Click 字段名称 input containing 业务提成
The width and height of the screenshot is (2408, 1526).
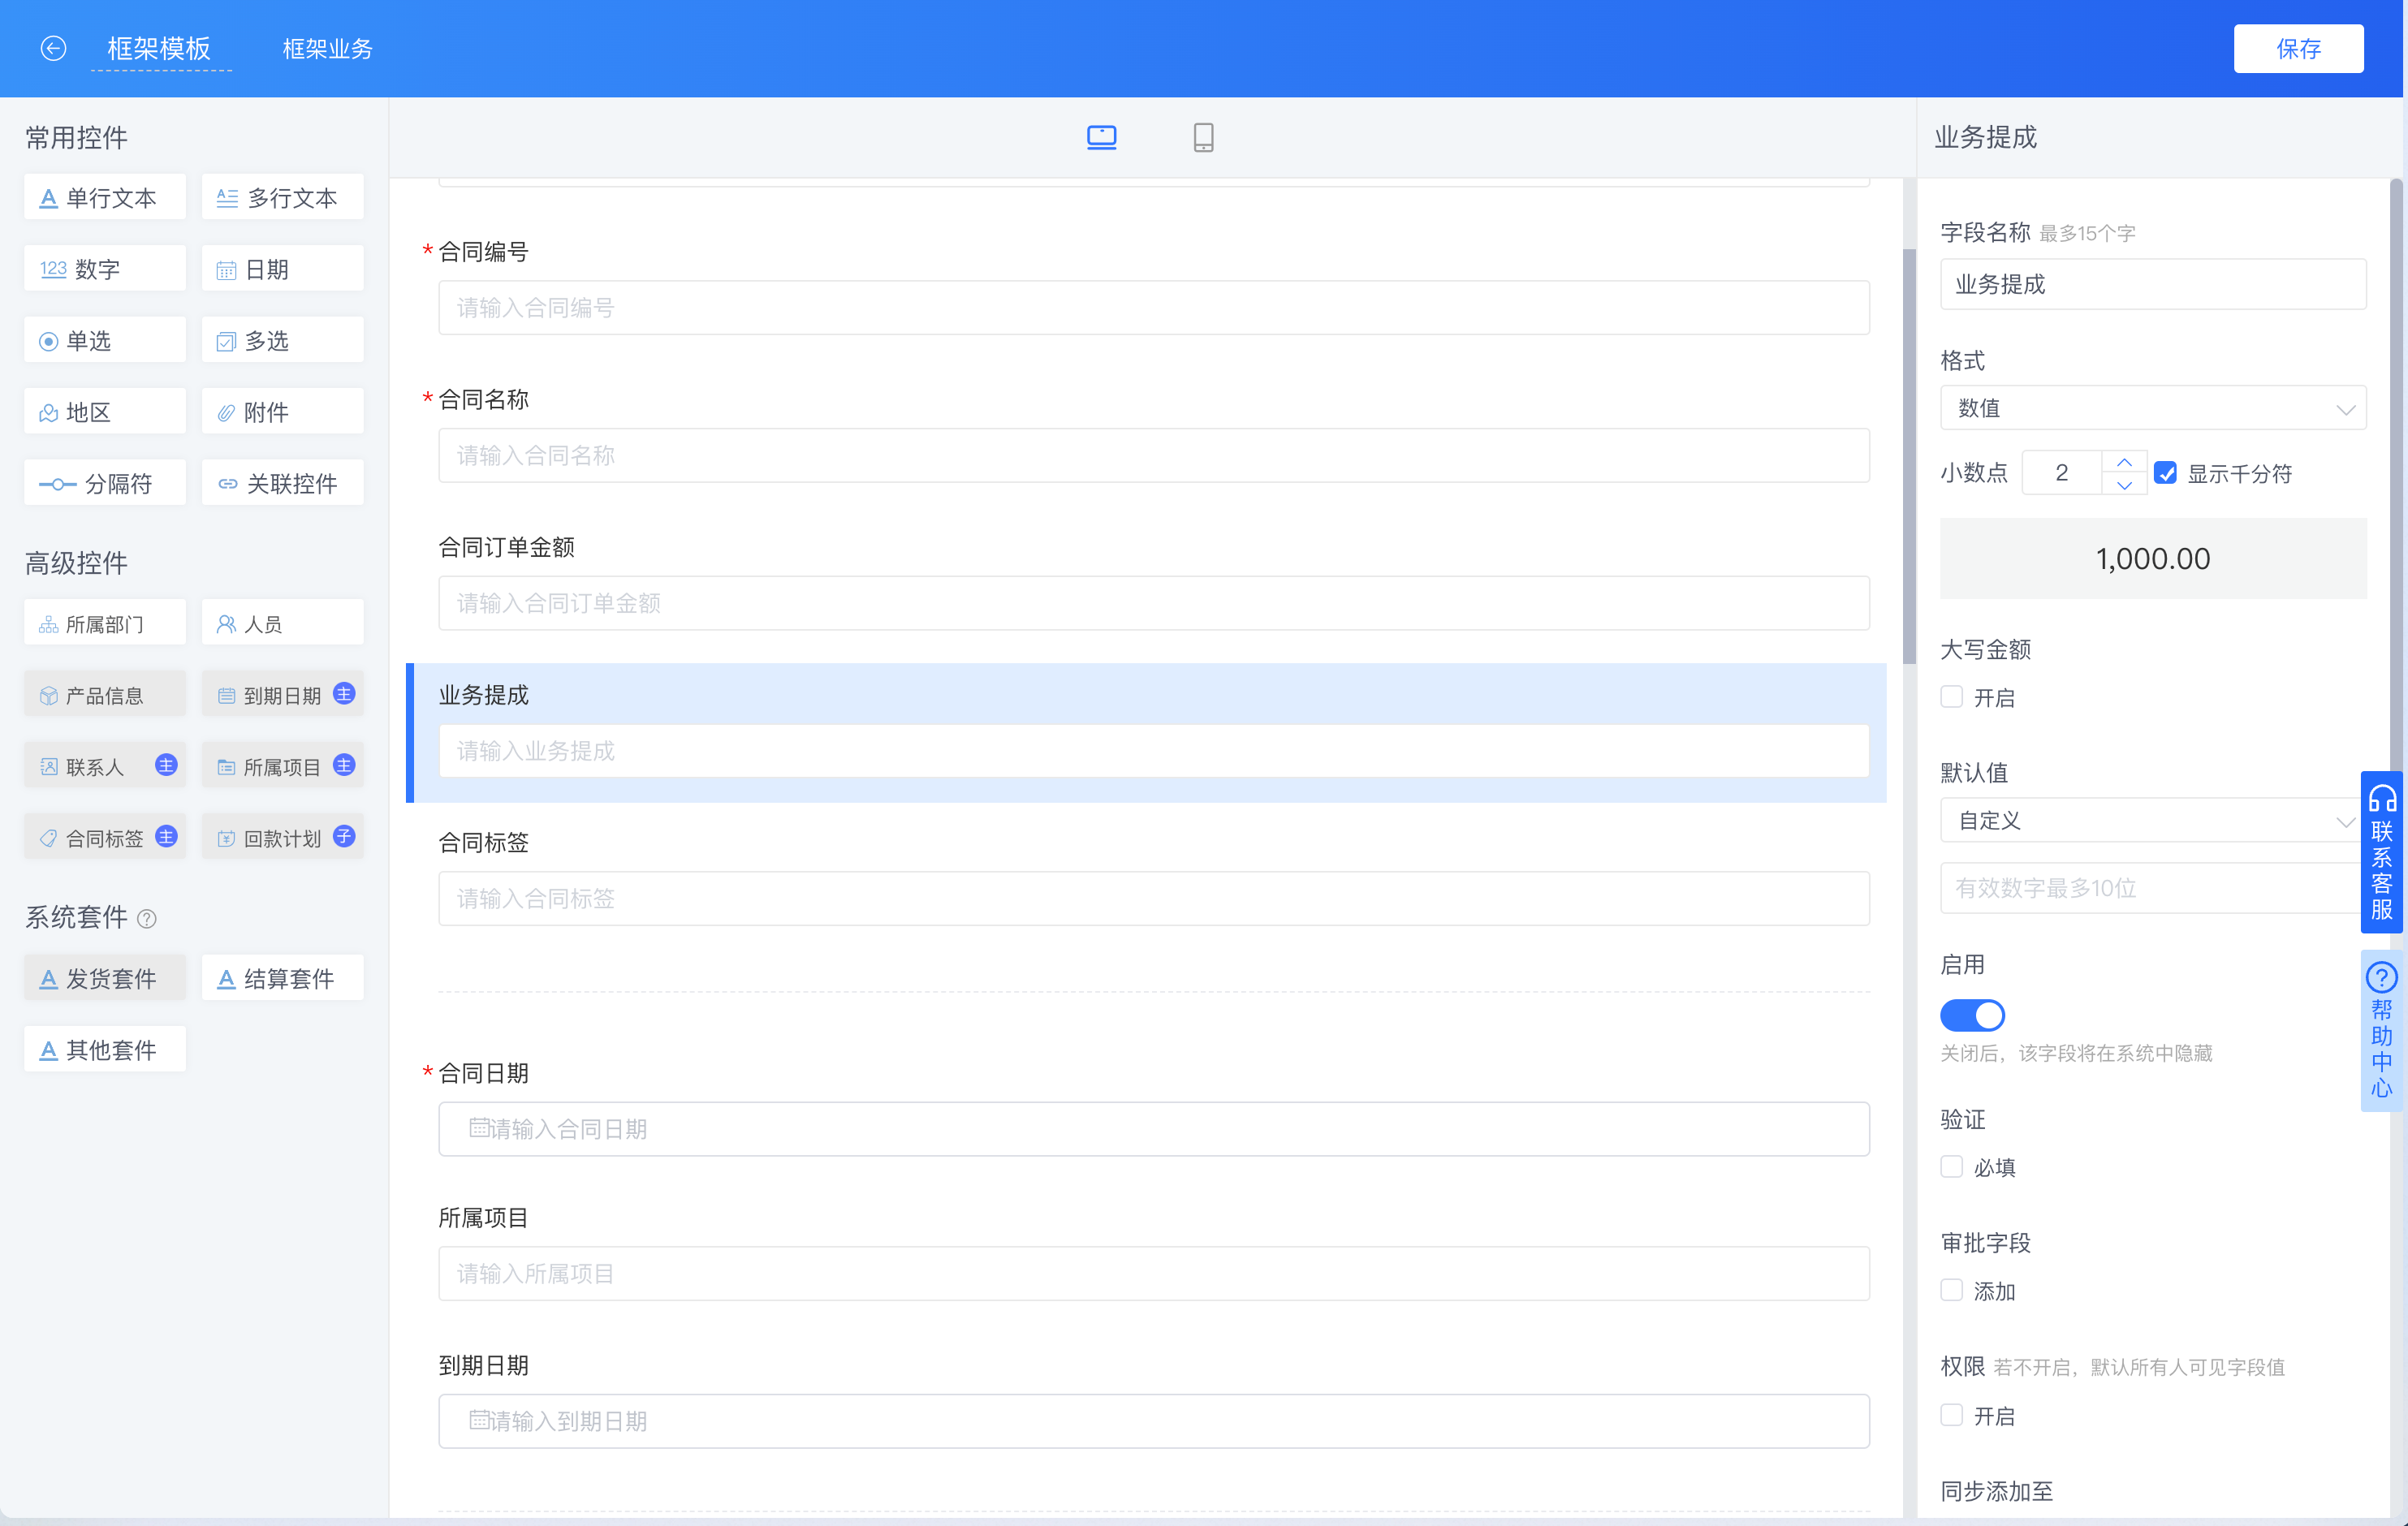[x=2153, y=284]
